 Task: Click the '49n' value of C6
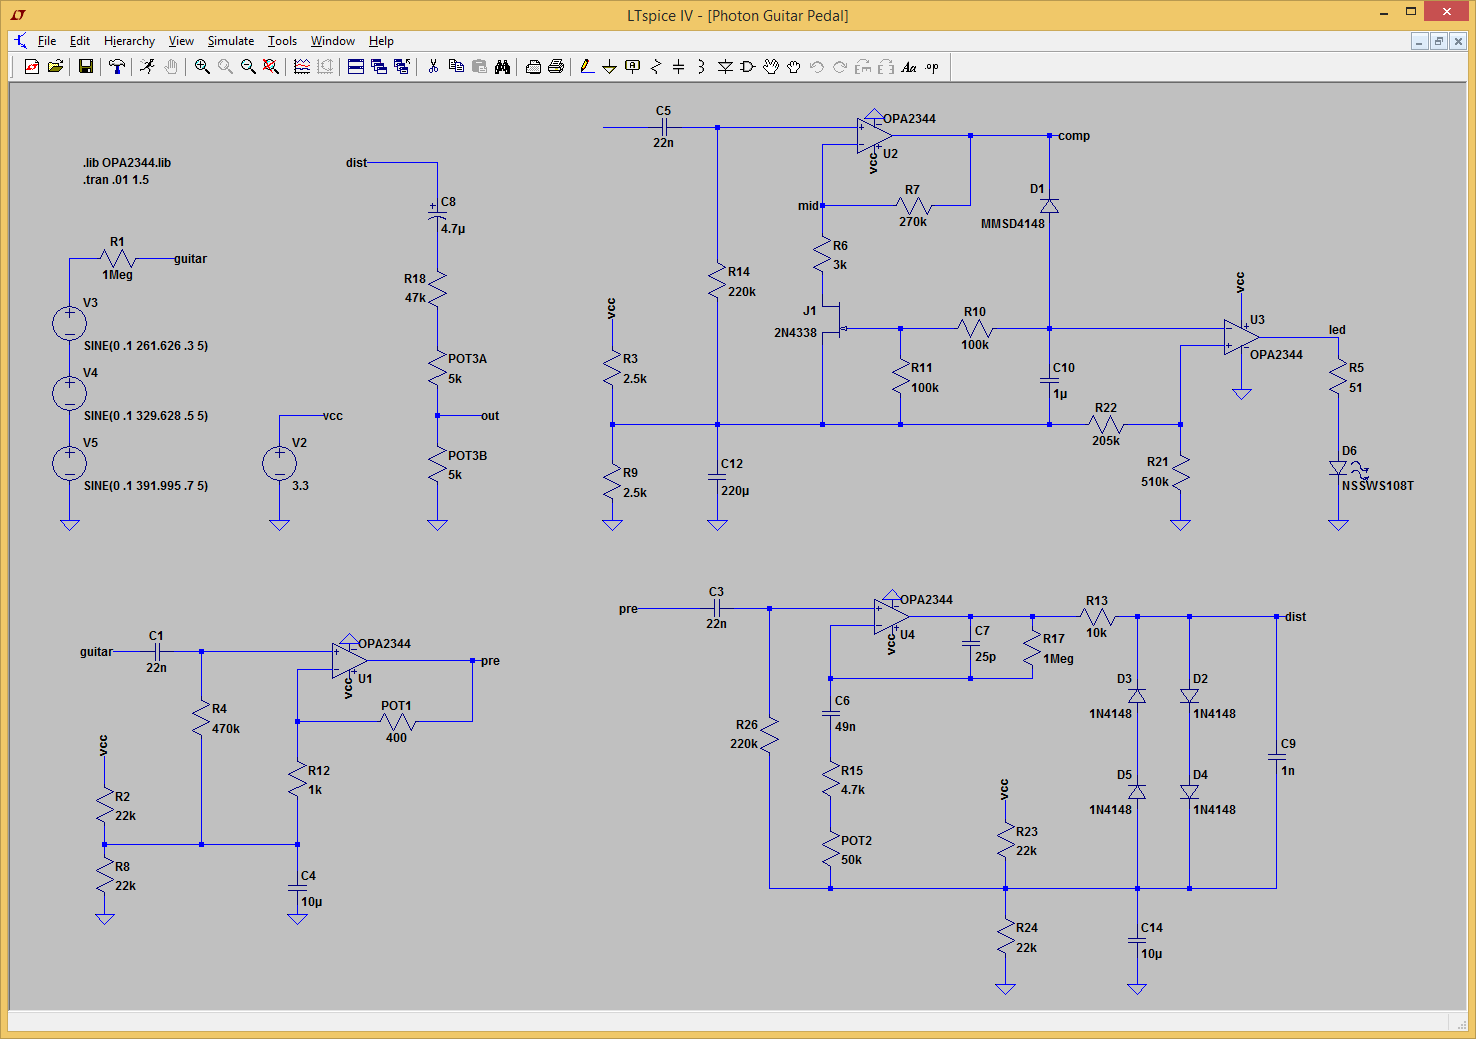point(845,727)
